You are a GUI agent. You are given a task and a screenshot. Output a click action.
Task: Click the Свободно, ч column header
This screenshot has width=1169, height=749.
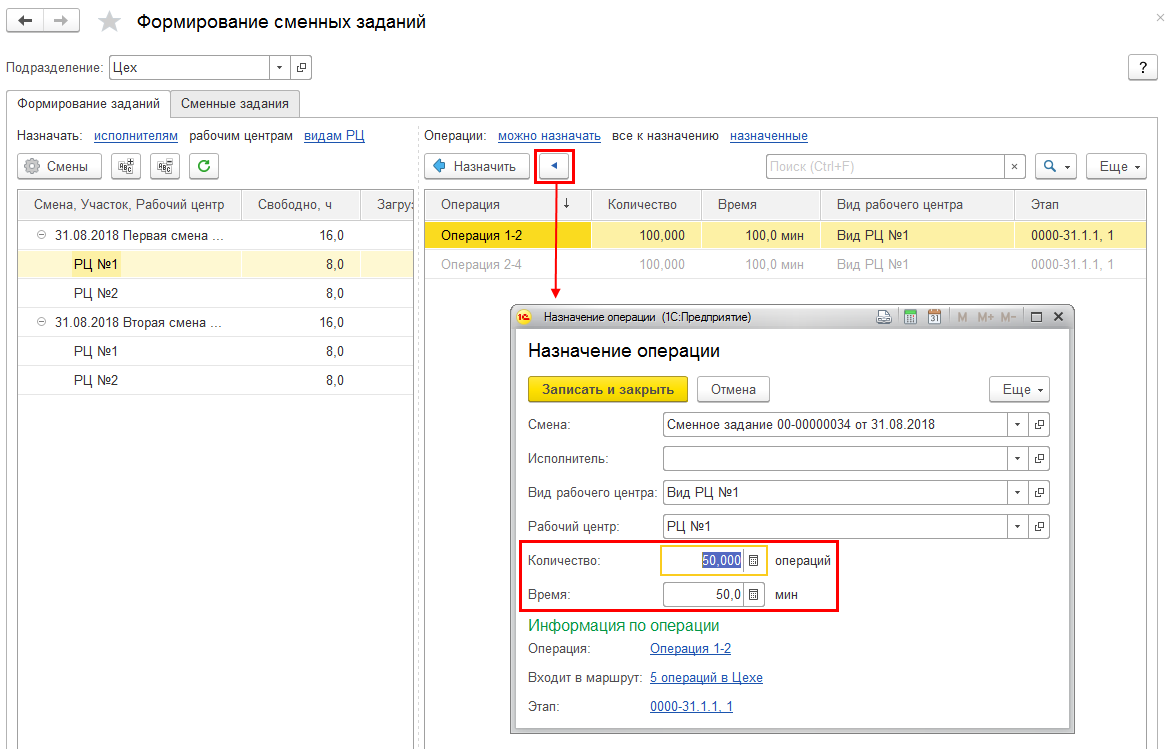300,204
